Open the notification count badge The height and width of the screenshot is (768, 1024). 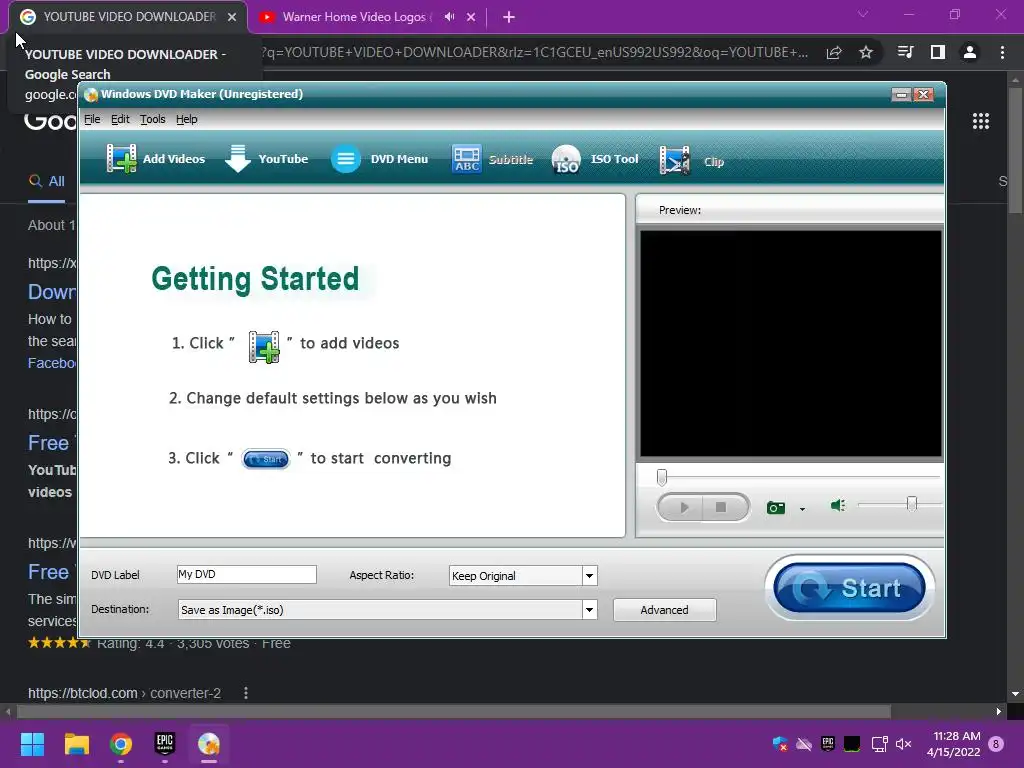(997, 744)
